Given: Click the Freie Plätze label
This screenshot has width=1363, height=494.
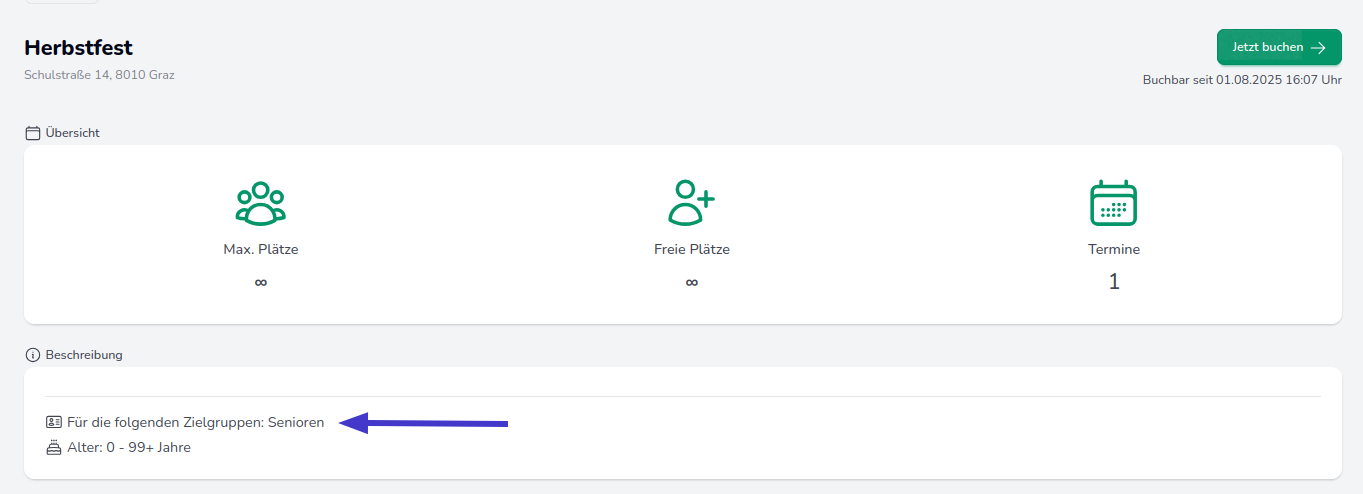Looking at the screenshot, I should click(691, 250).
